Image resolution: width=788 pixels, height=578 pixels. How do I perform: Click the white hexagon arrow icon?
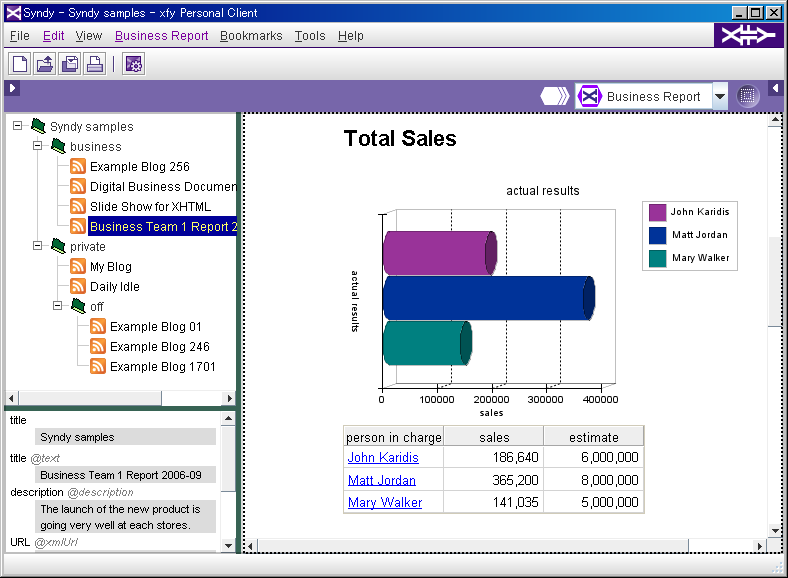point(554,96)
